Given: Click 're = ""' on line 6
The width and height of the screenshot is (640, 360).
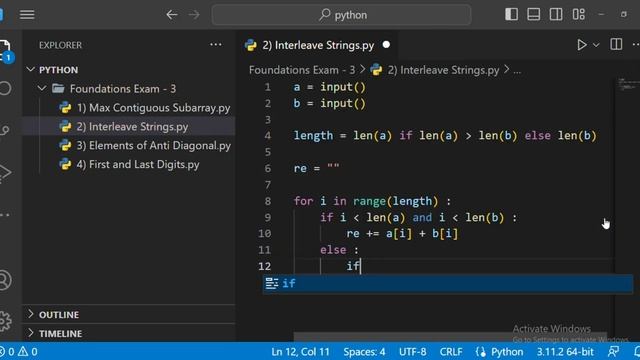Looking at the screenshot, I should pyautogui.click(x=317, y=168).
